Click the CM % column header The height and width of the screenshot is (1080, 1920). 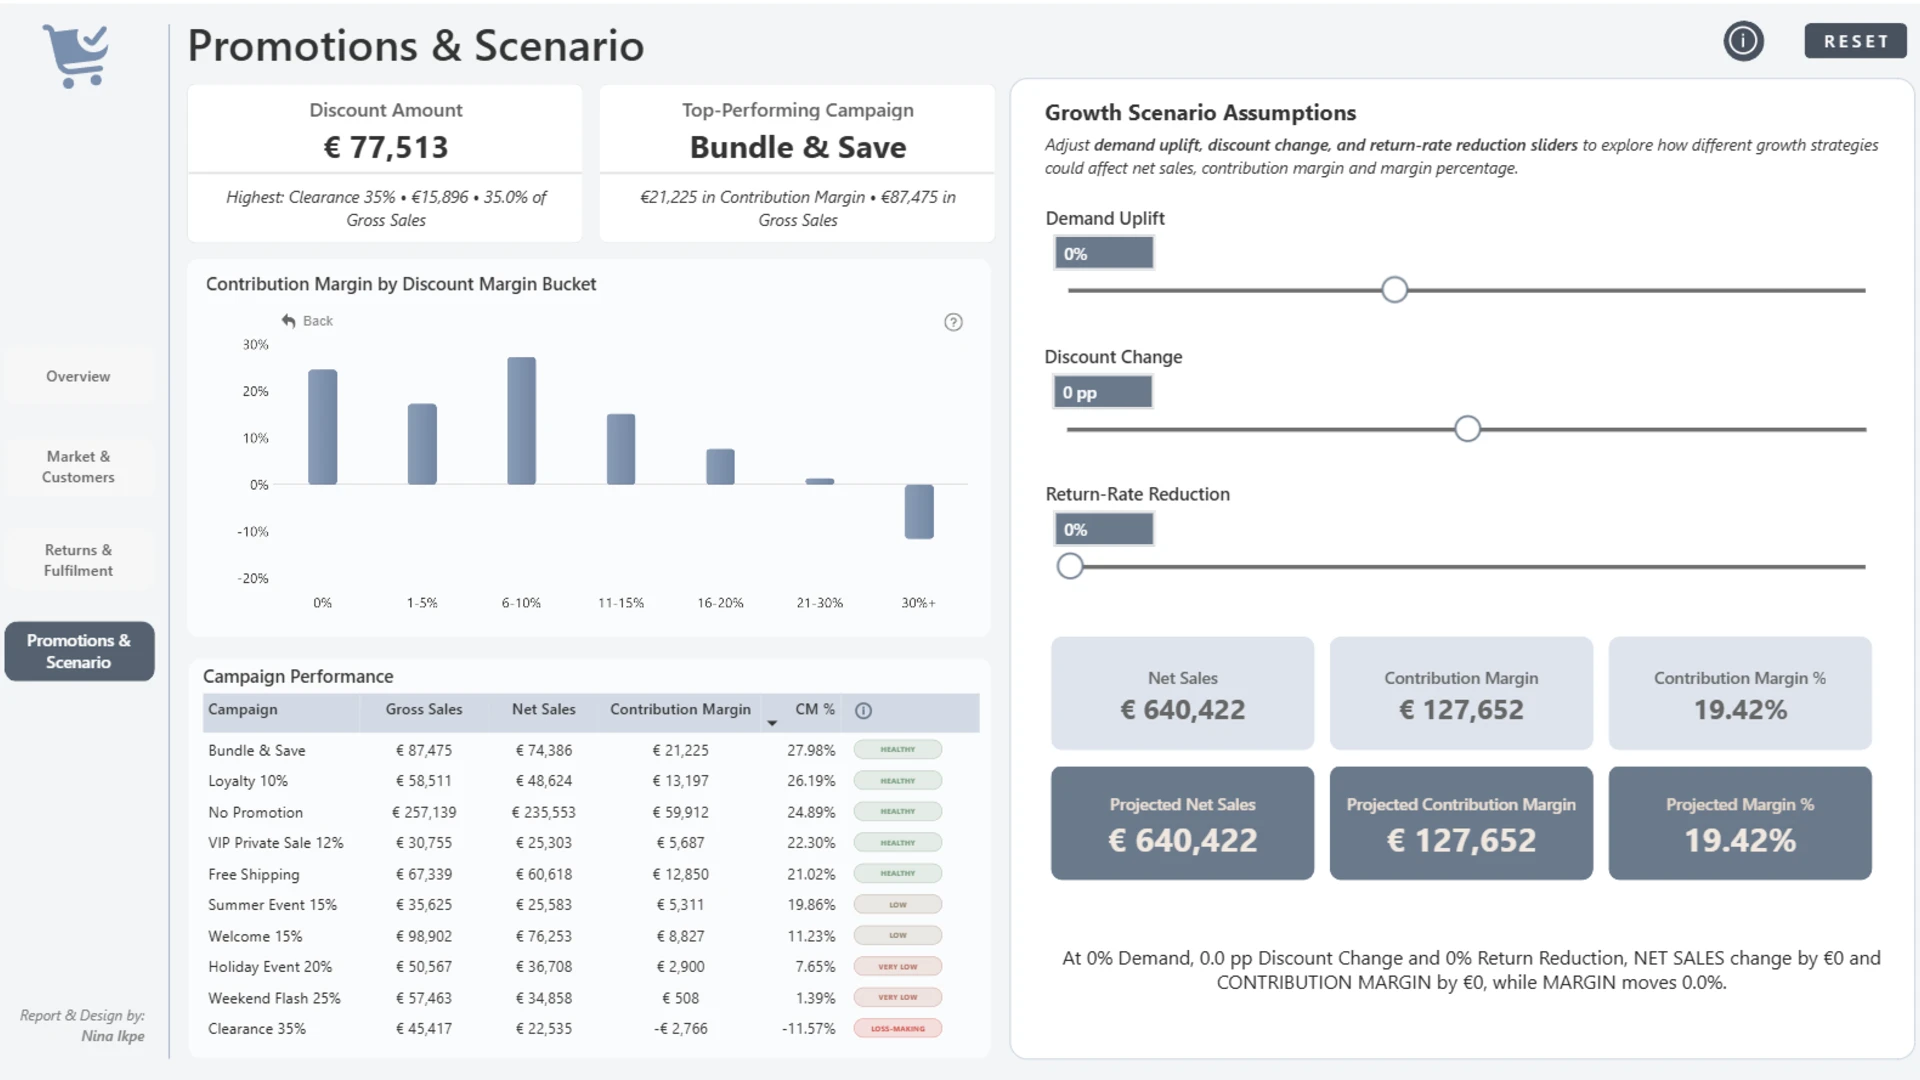815,709
